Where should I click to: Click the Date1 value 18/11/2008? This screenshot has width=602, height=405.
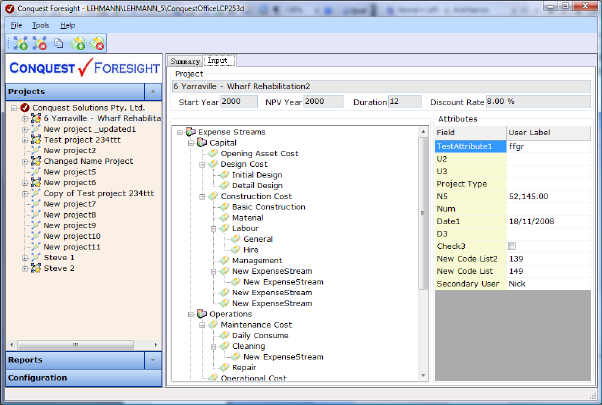[531, 221]
